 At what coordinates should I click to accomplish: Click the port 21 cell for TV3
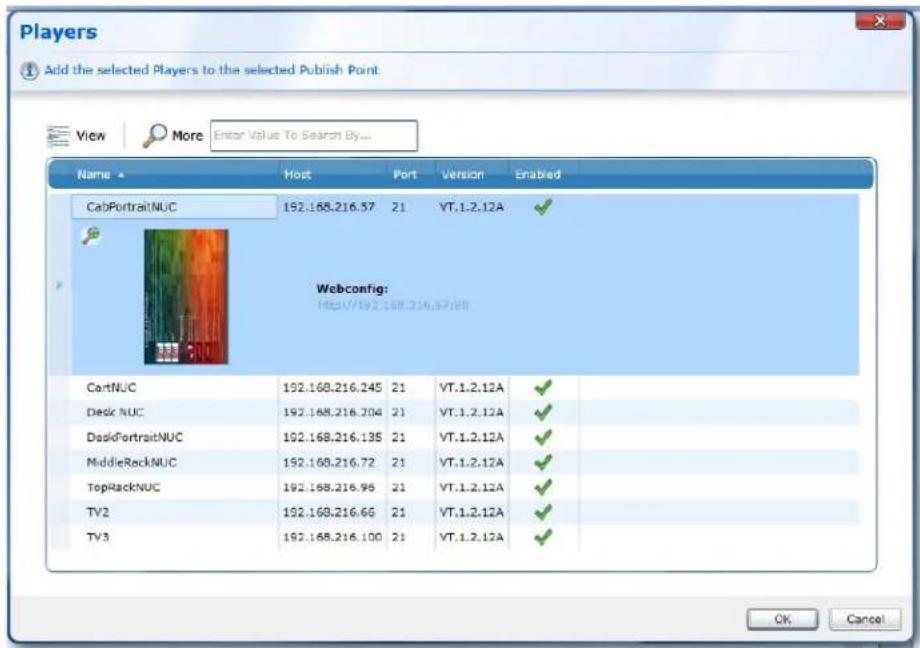coord(399,537)
